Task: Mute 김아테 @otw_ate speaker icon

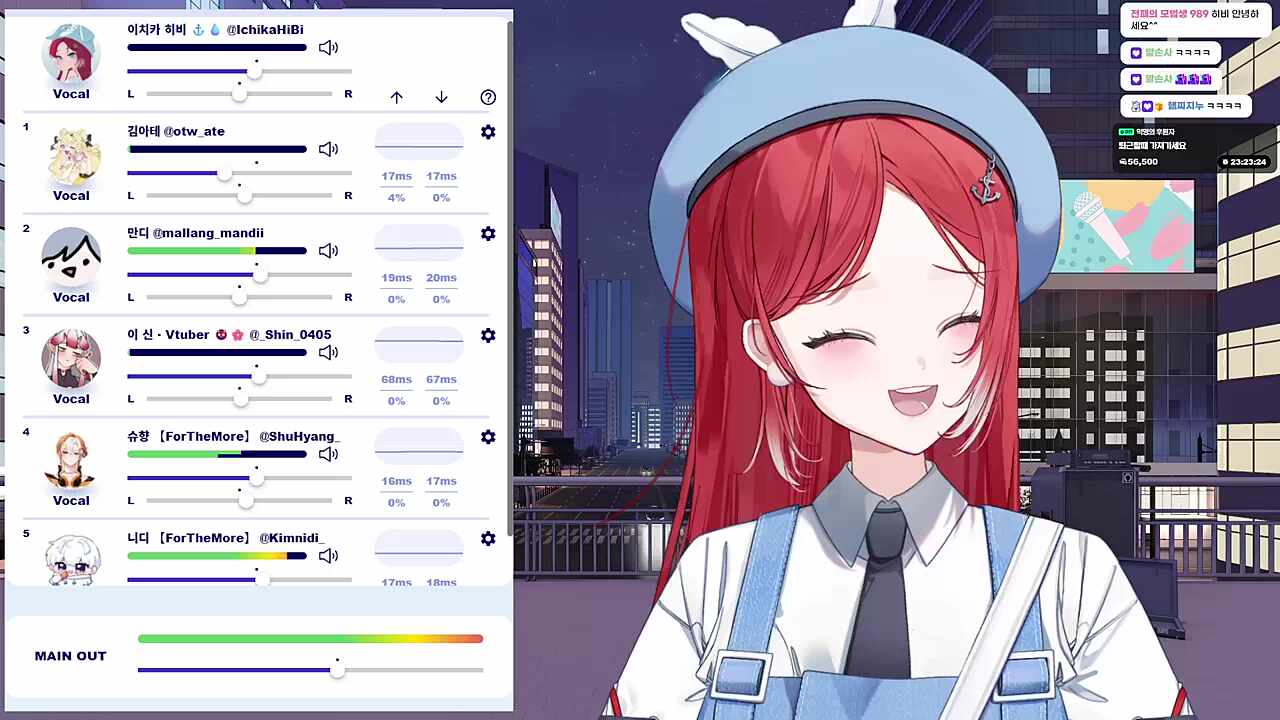Action: [328, 149]
